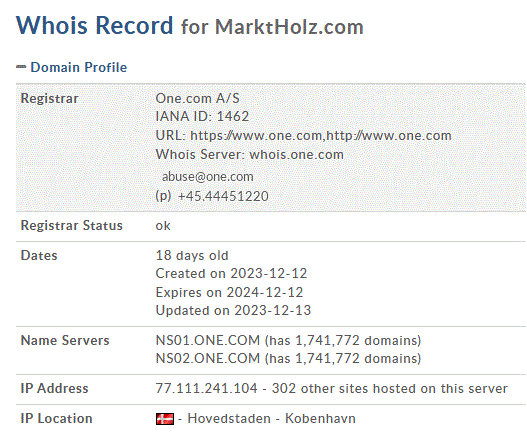Click the Expires on 2024-12-12 date

(229, 292)
